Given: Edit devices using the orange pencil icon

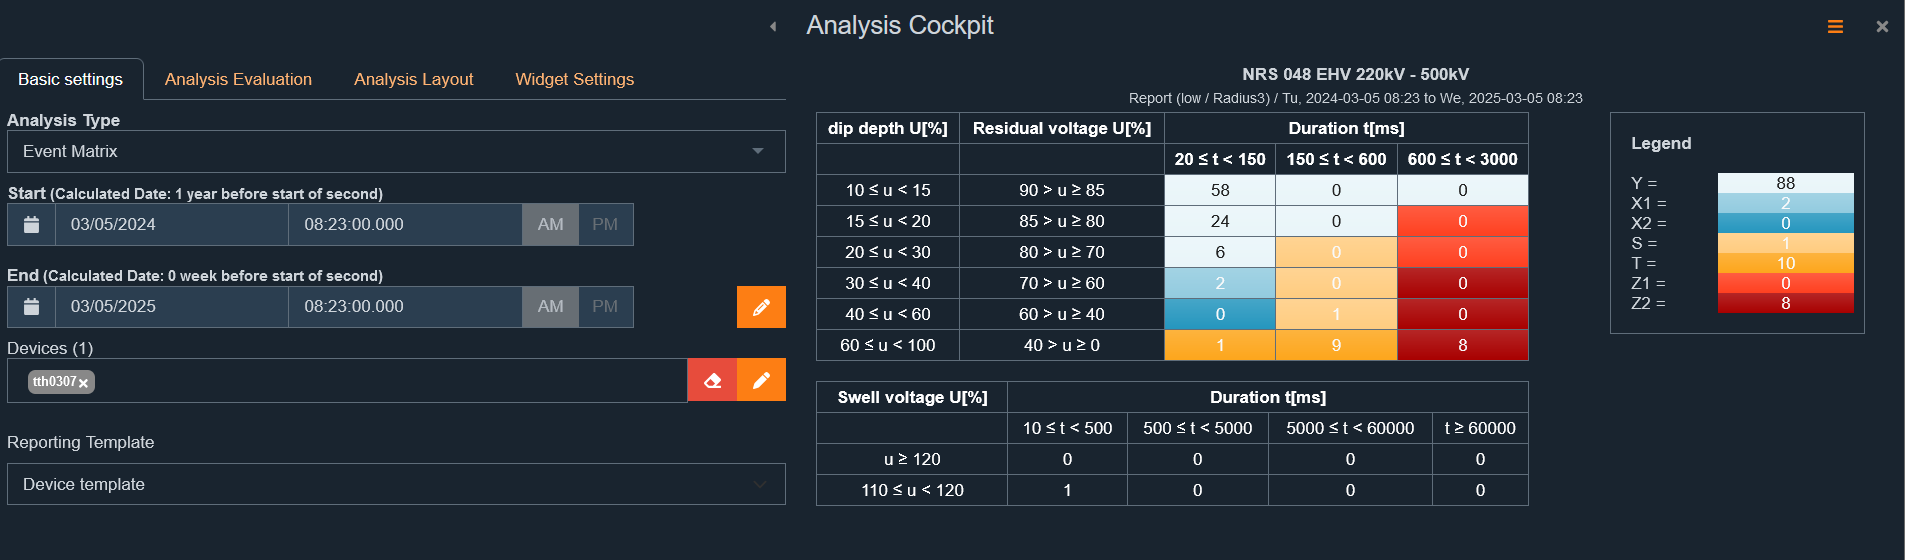Looking at the screenshot, I should click(x=761, y=380).
